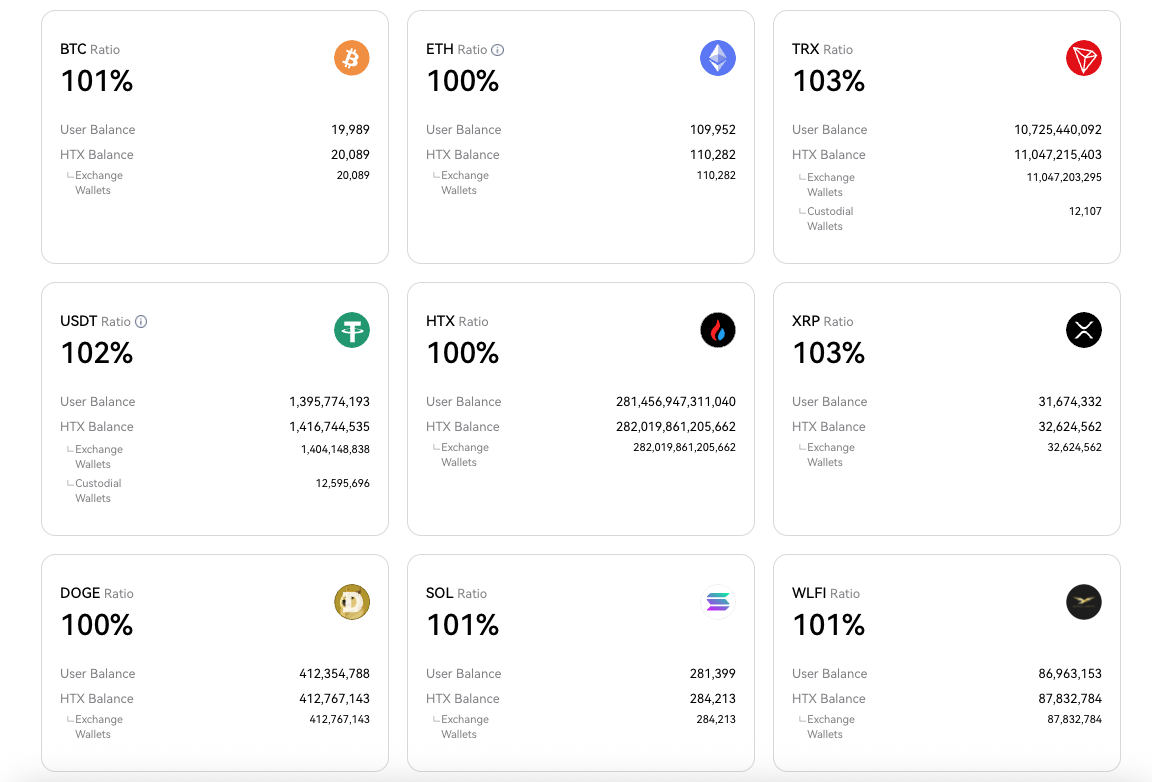Click the Ethereum diamond icon
Screen dimensions: 1152x782
(x=718, y=58)
